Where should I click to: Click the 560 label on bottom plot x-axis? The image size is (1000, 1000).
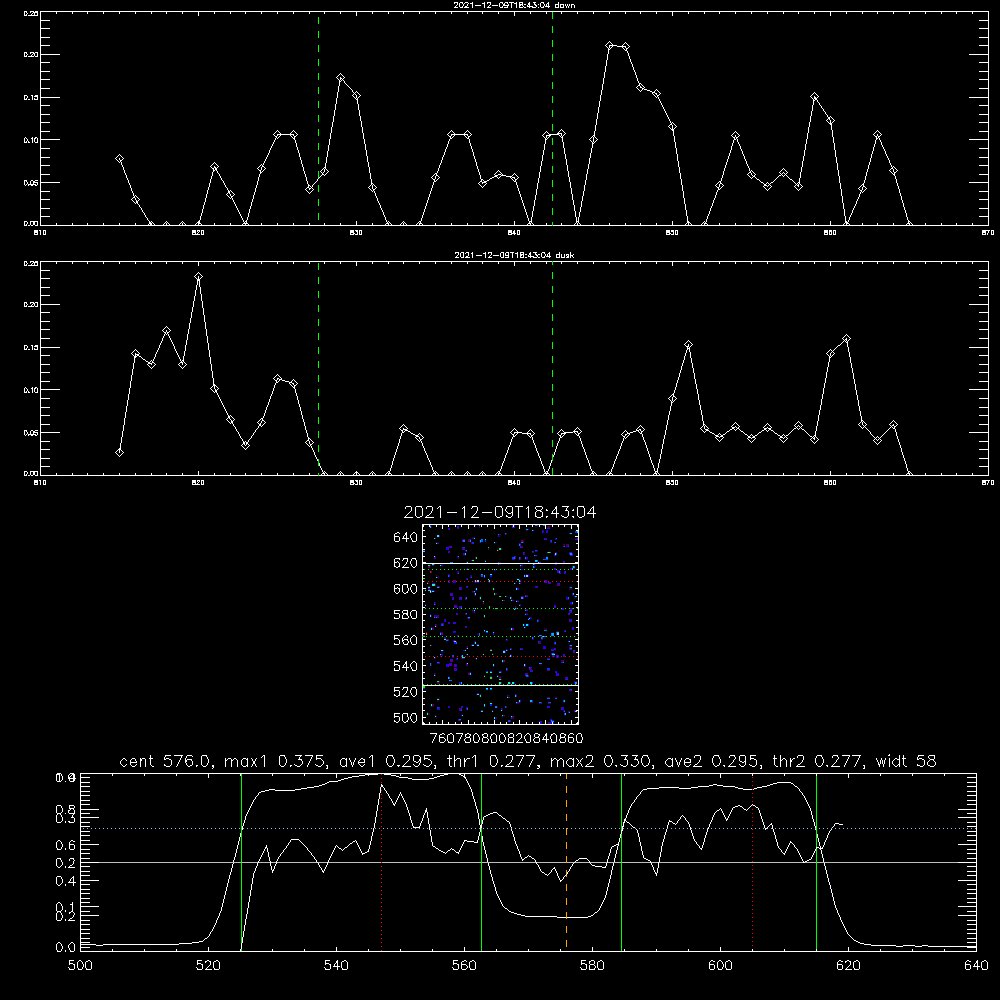pos(464,966)
